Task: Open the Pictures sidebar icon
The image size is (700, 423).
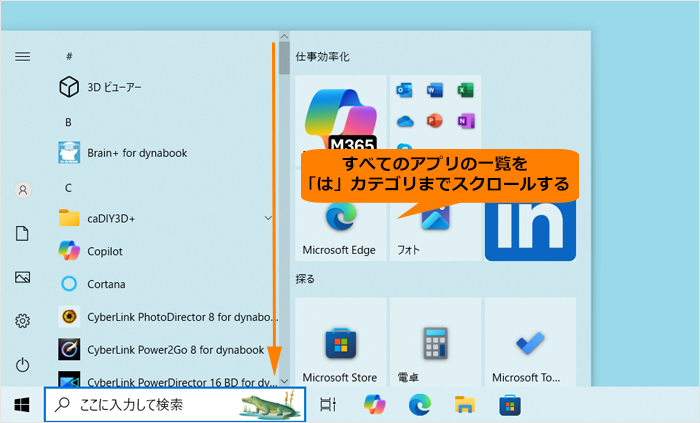Action: pyautogui.click(x=22, y=277)
